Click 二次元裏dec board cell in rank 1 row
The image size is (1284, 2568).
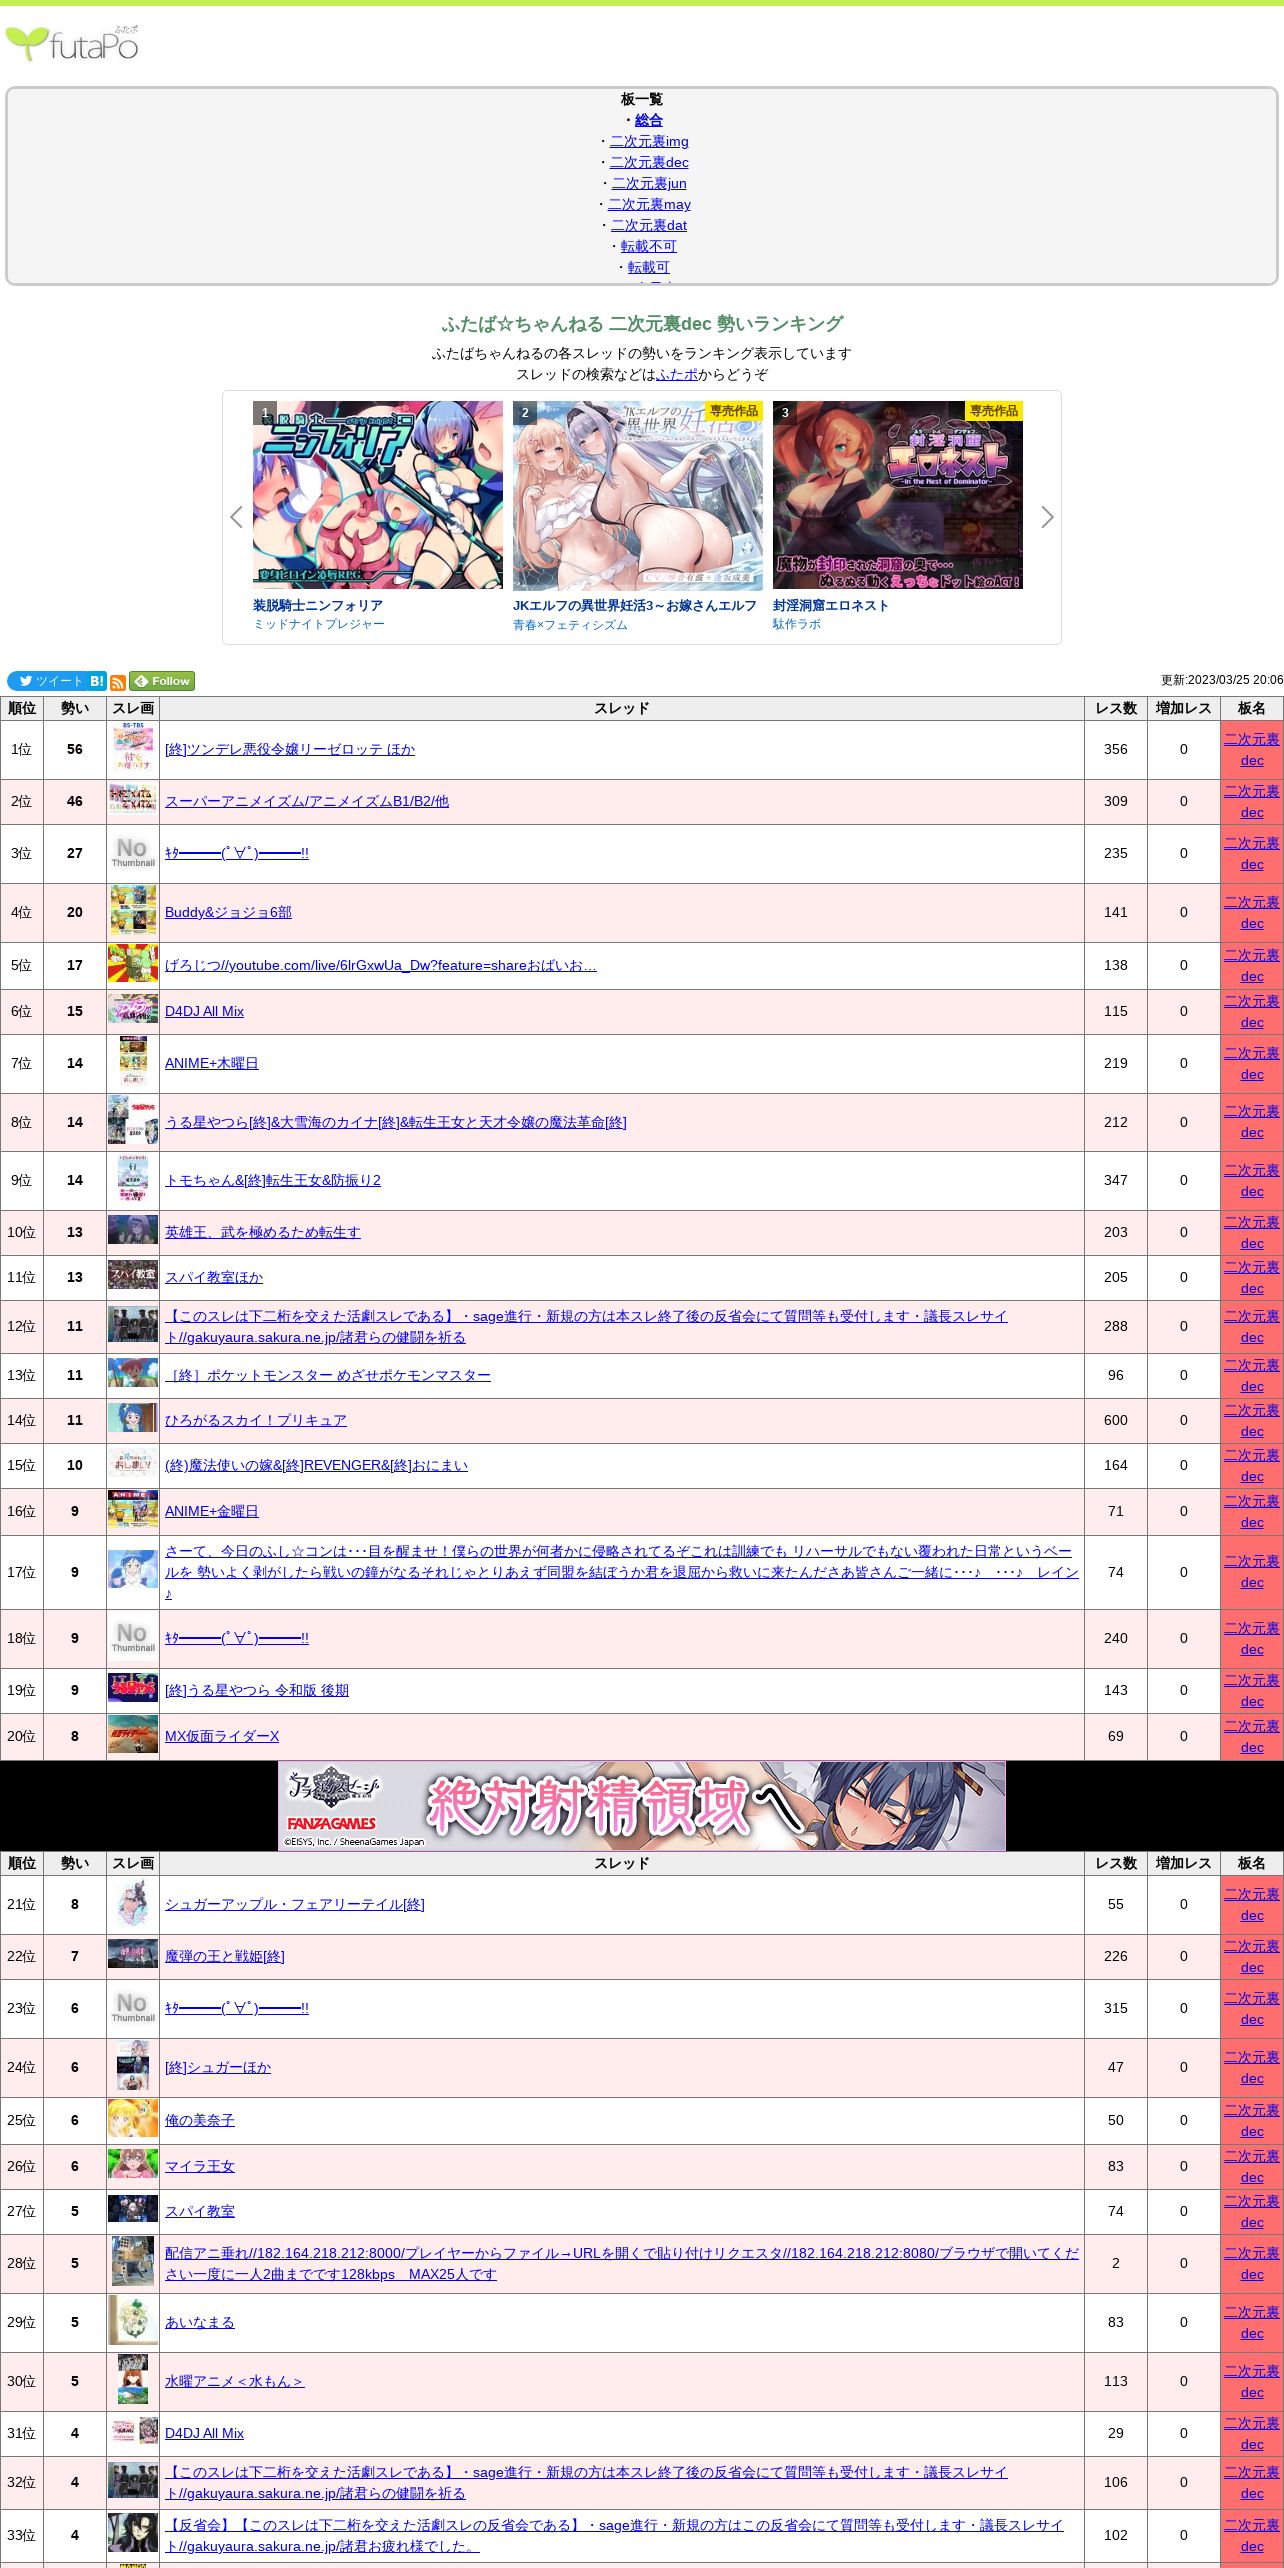tap(1252, 749)
